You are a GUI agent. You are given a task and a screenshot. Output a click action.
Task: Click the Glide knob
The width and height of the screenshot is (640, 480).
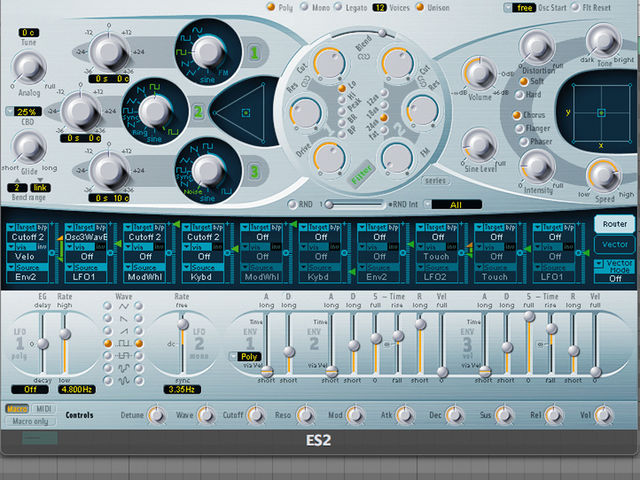pos(29,147)
